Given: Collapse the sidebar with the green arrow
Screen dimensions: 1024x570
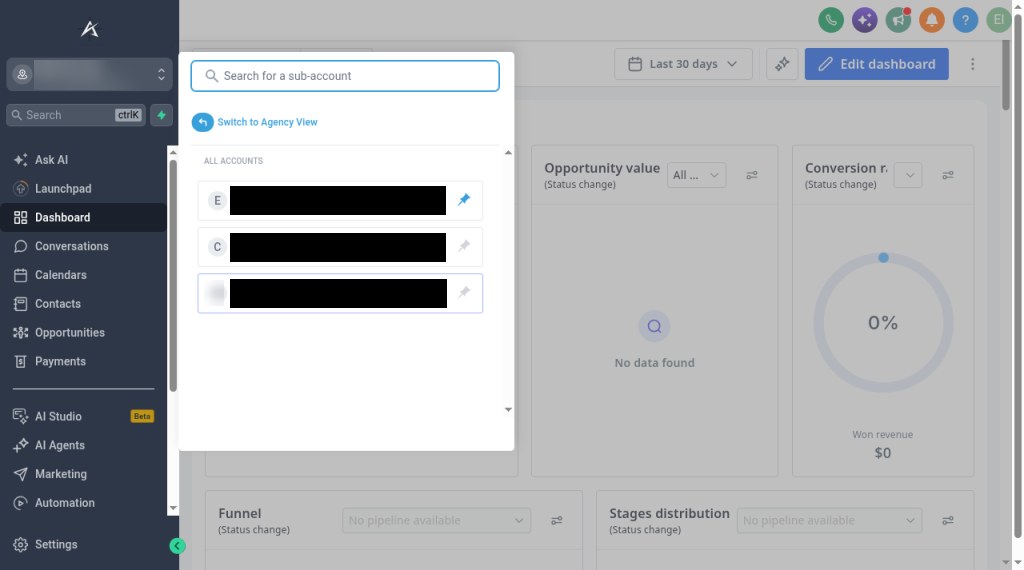Looking at the screenshot, I should [177, 546].
